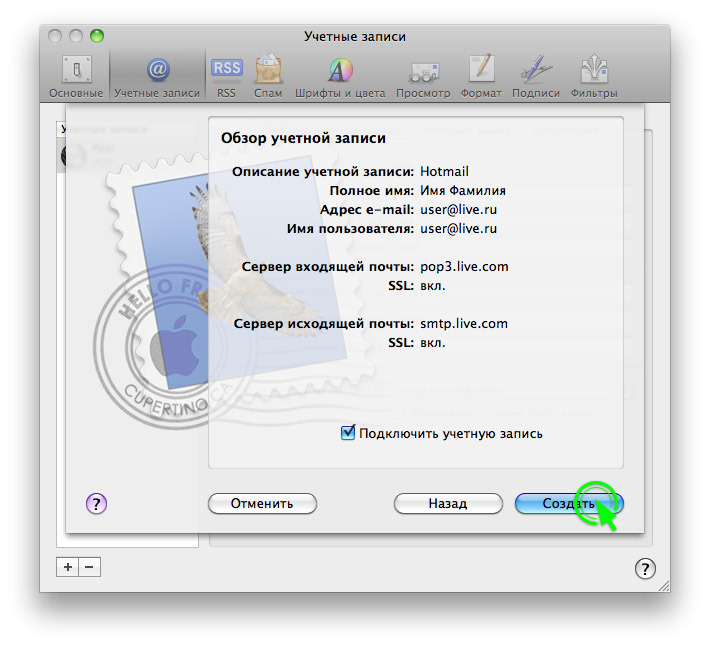Cancel account setup with Отменить
Viewport: 710px width, 647px height.
tap(262, 504)
